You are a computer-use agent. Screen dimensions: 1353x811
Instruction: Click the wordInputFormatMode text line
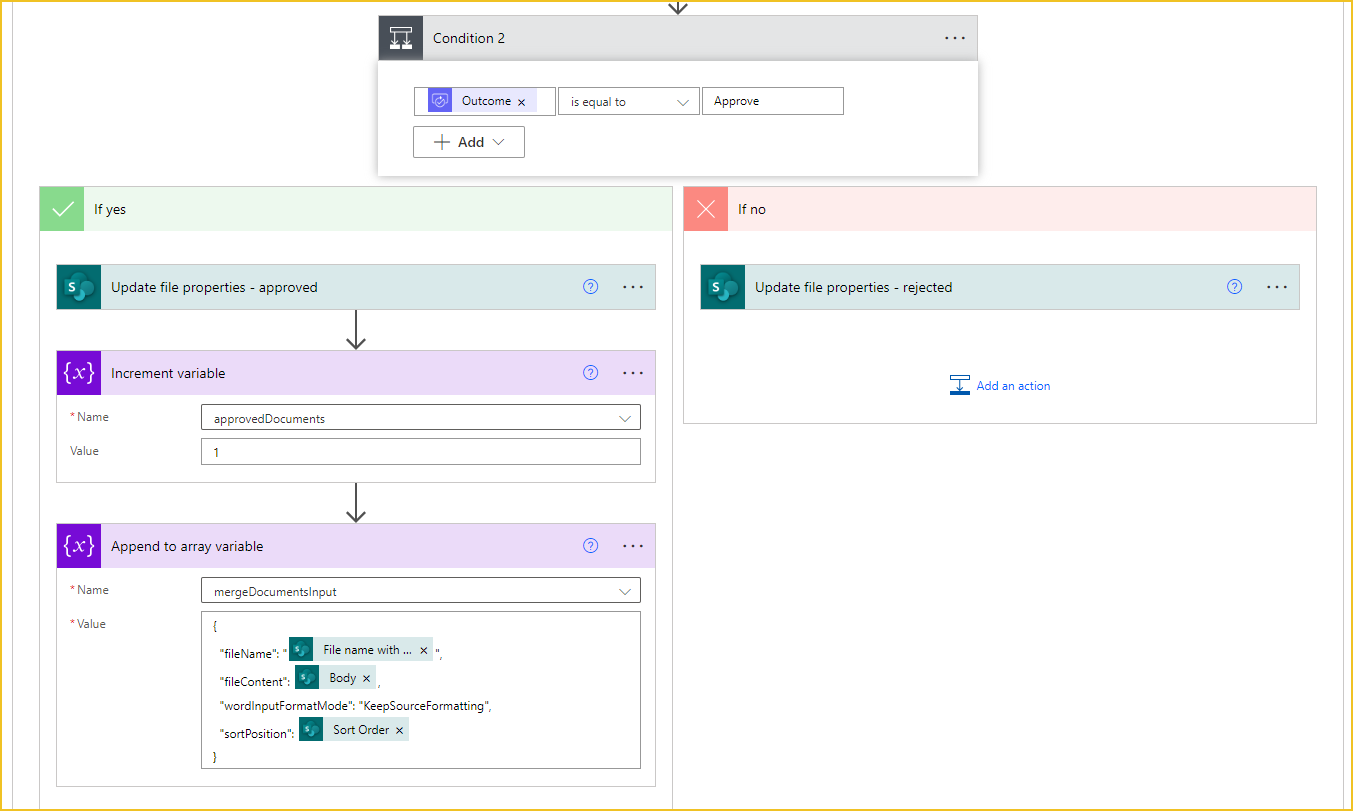pos(355,705)
